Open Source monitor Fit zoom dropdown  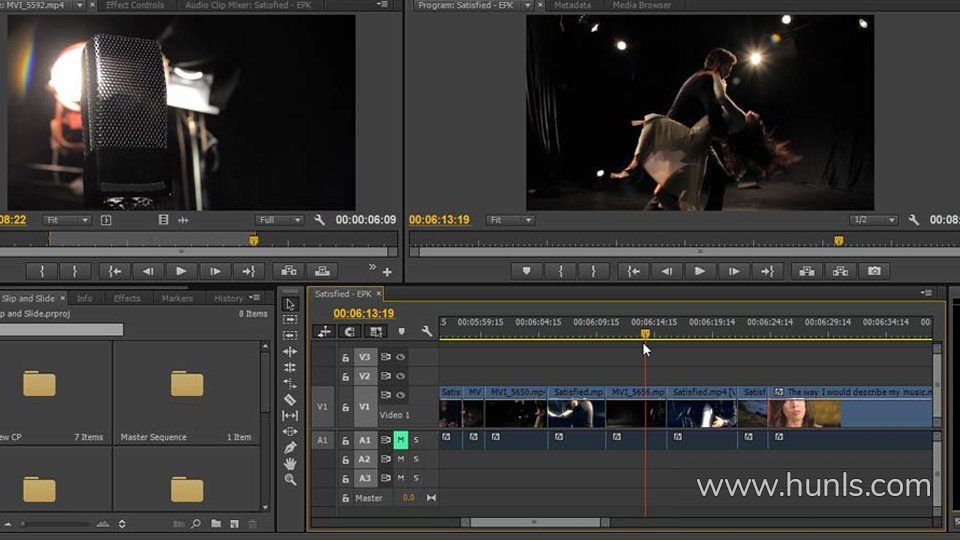(66, 220)
